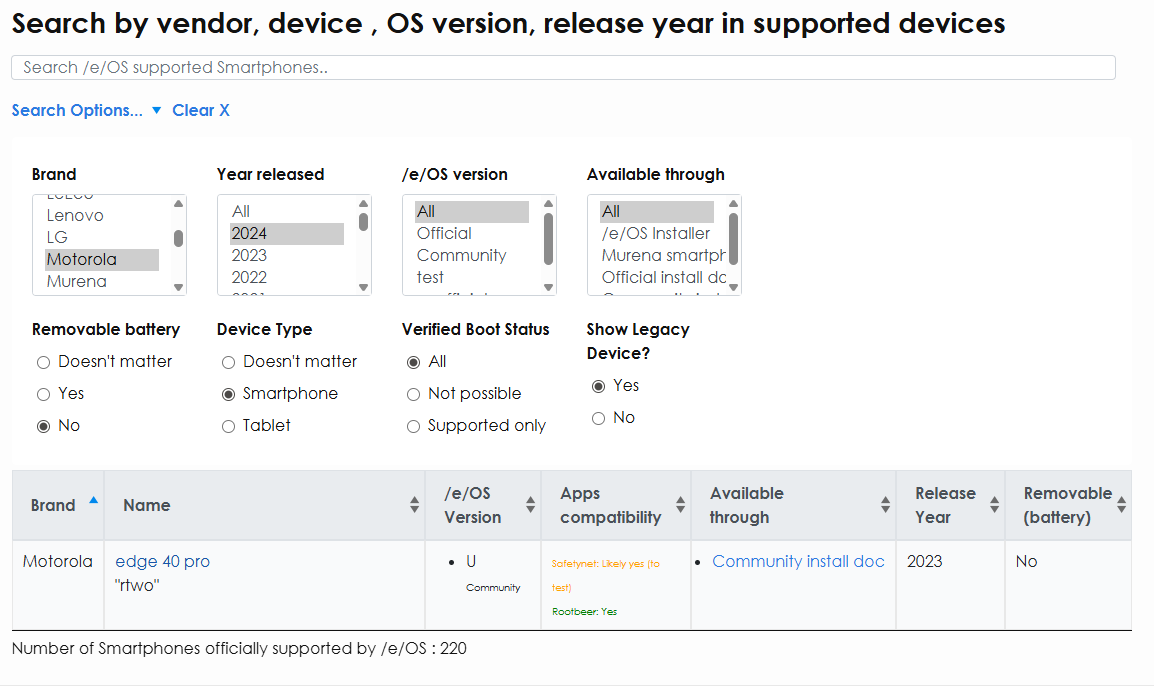Select Official install doc option
This screenshot has width=1154, height=686.
pos(663,277)
